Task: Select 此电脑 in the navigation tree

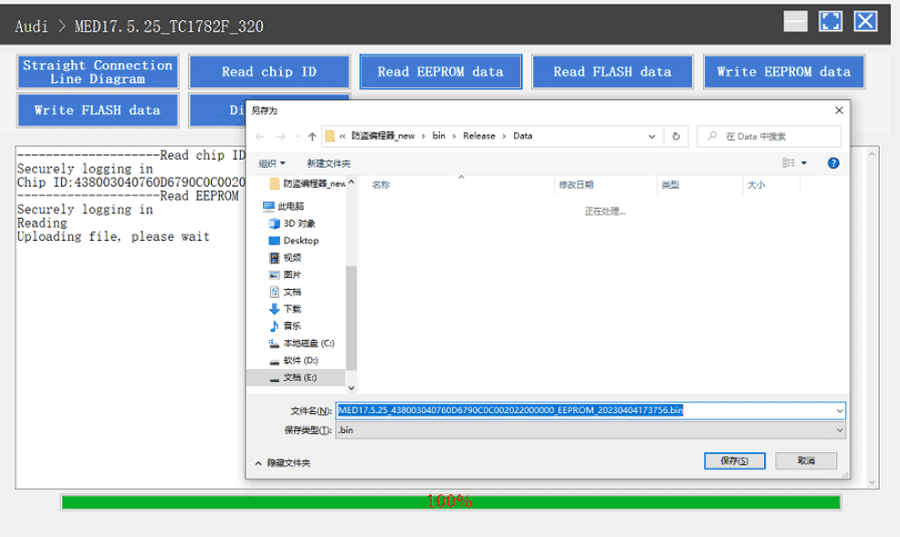Action: pos(284,206)
